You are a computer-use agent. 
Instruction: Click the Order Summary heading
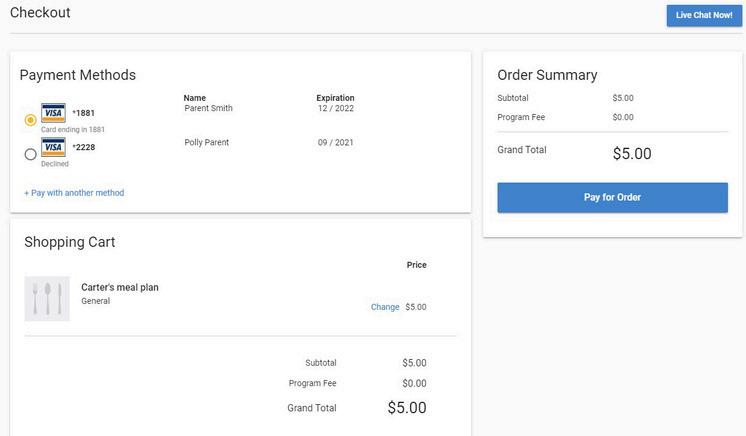pyautogui.click(x=547, y=75)
